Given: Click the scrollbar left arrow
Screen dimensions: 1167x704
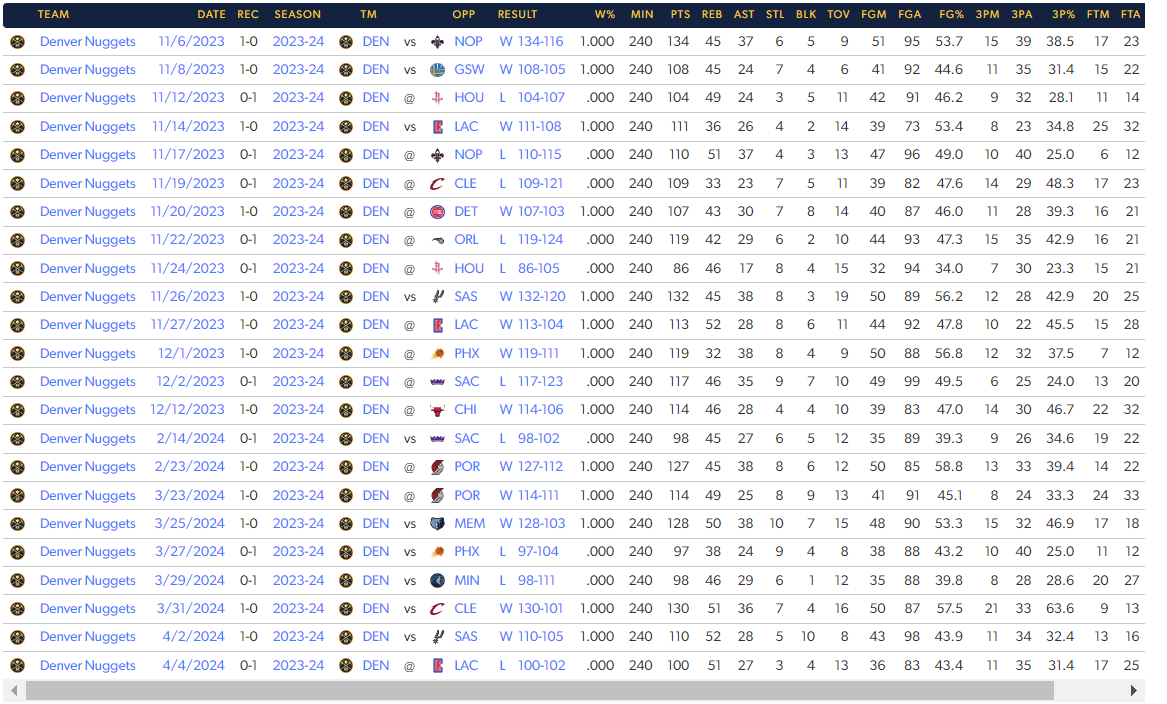Looking at the screenshot, I should (x=13, y=691).
